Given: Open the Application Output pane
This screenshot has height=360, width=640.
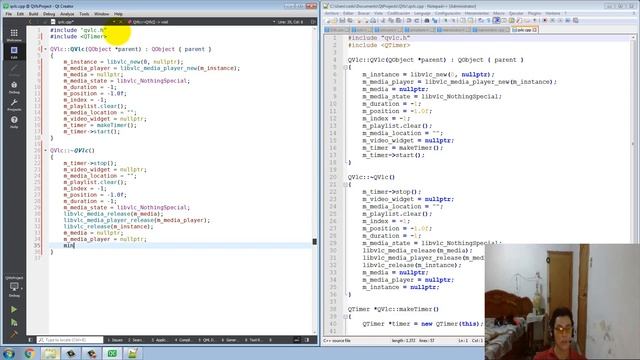Looking at the screenshot, I should (159, 340).
